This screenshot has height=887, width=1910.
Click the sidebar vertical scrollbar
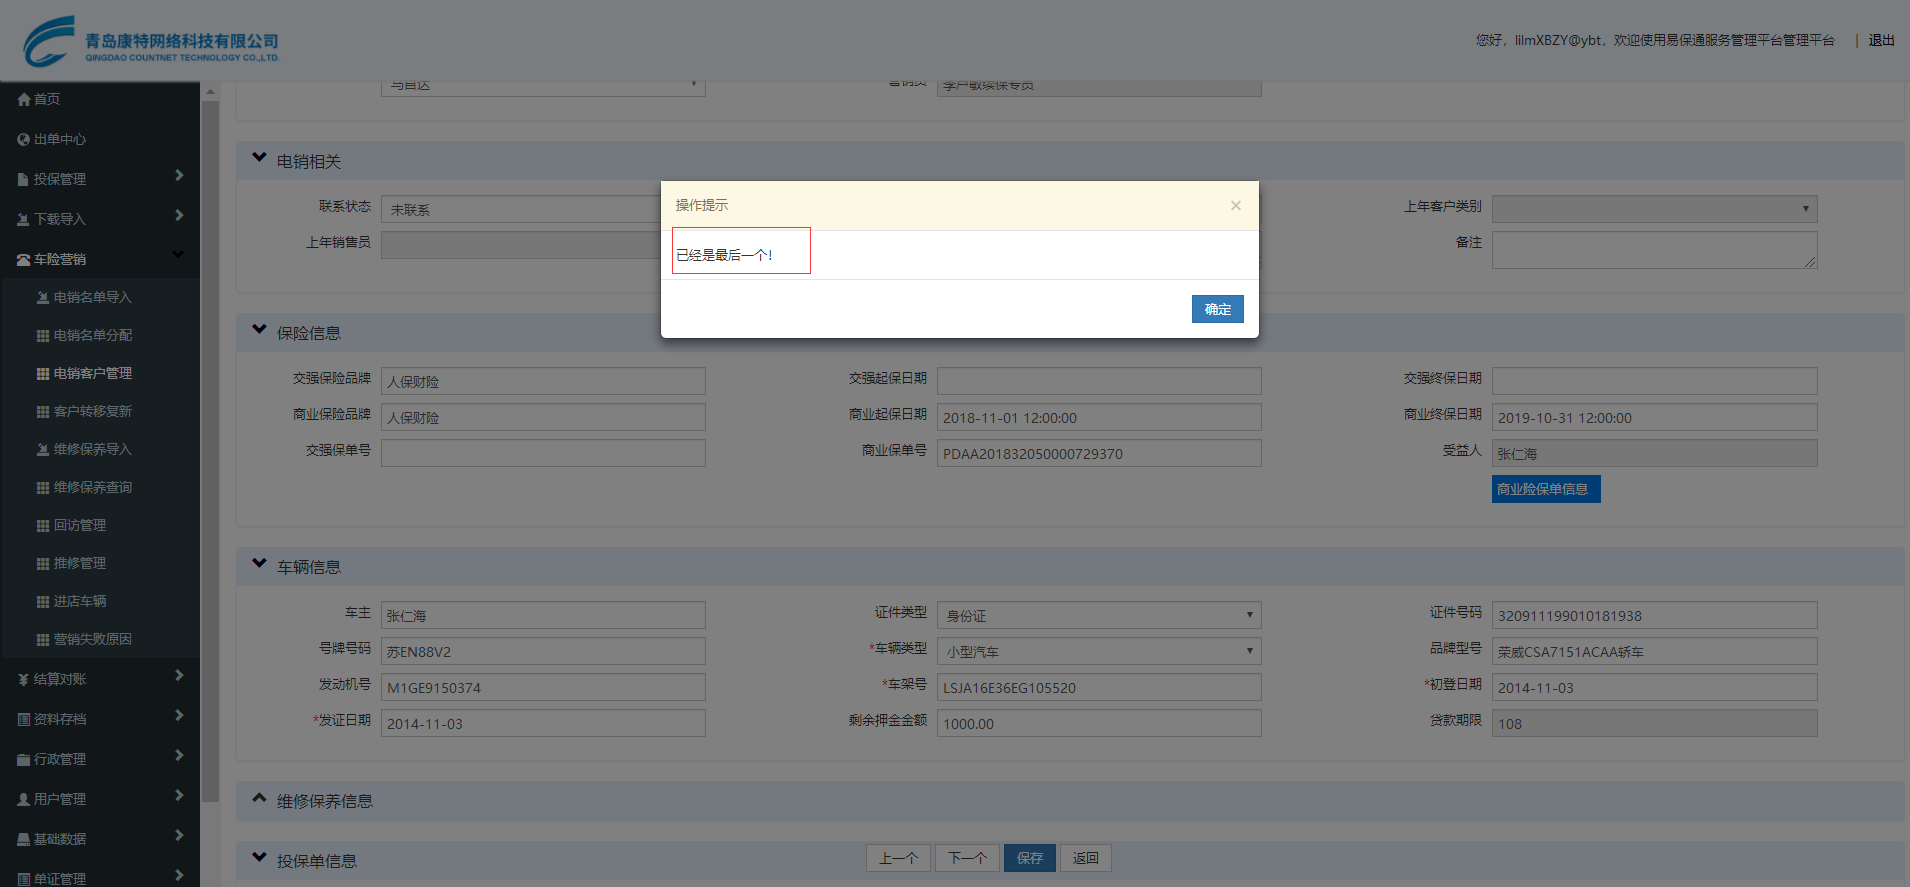210,450
